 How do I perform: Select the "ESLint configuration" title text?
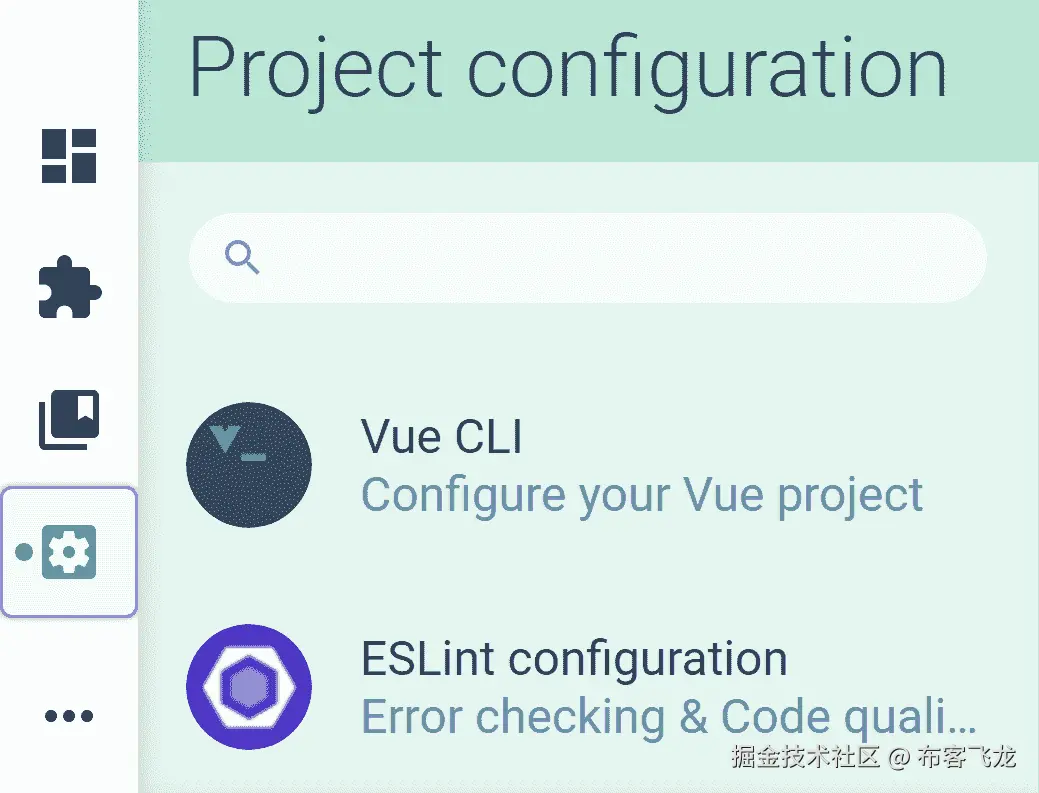574,659
